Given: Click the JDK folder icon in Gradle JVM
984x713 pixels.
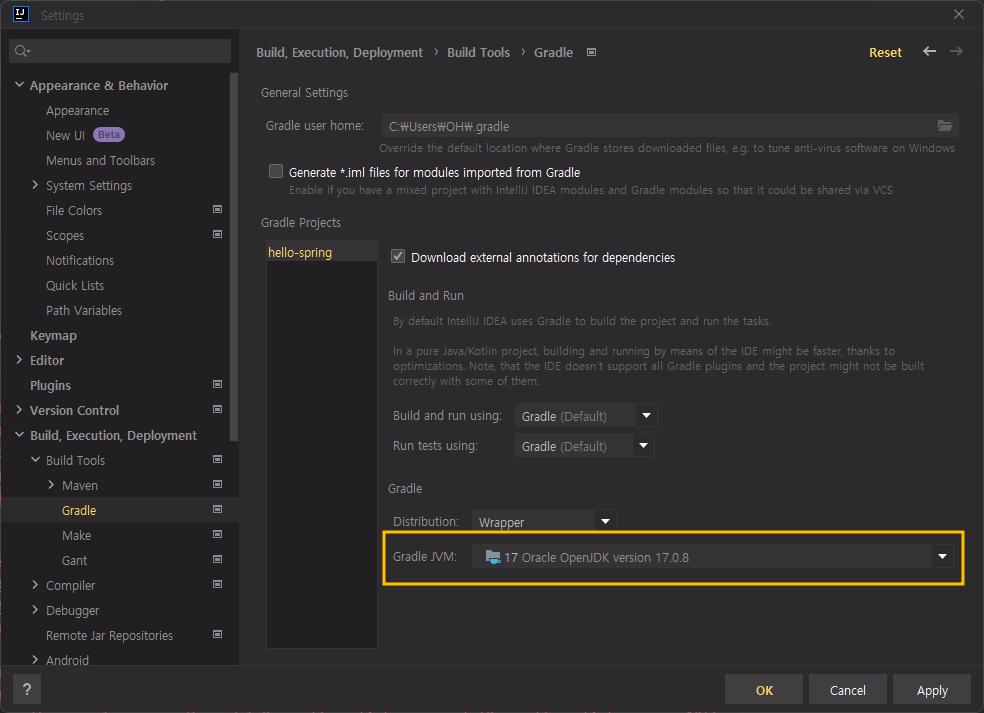Looking at the screenshot, I should (x=493, y=557).
